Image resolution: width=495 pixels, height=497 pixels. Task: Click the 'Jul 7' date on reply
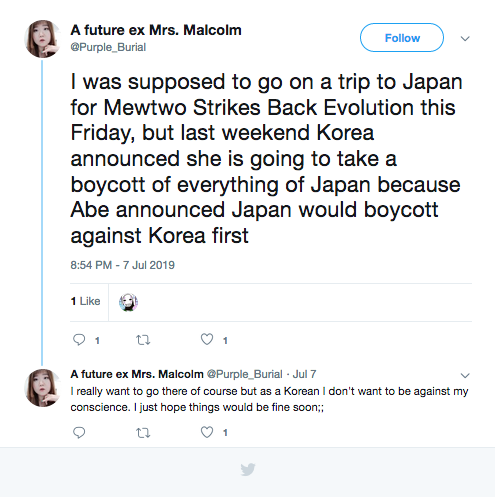pos(304,374)
